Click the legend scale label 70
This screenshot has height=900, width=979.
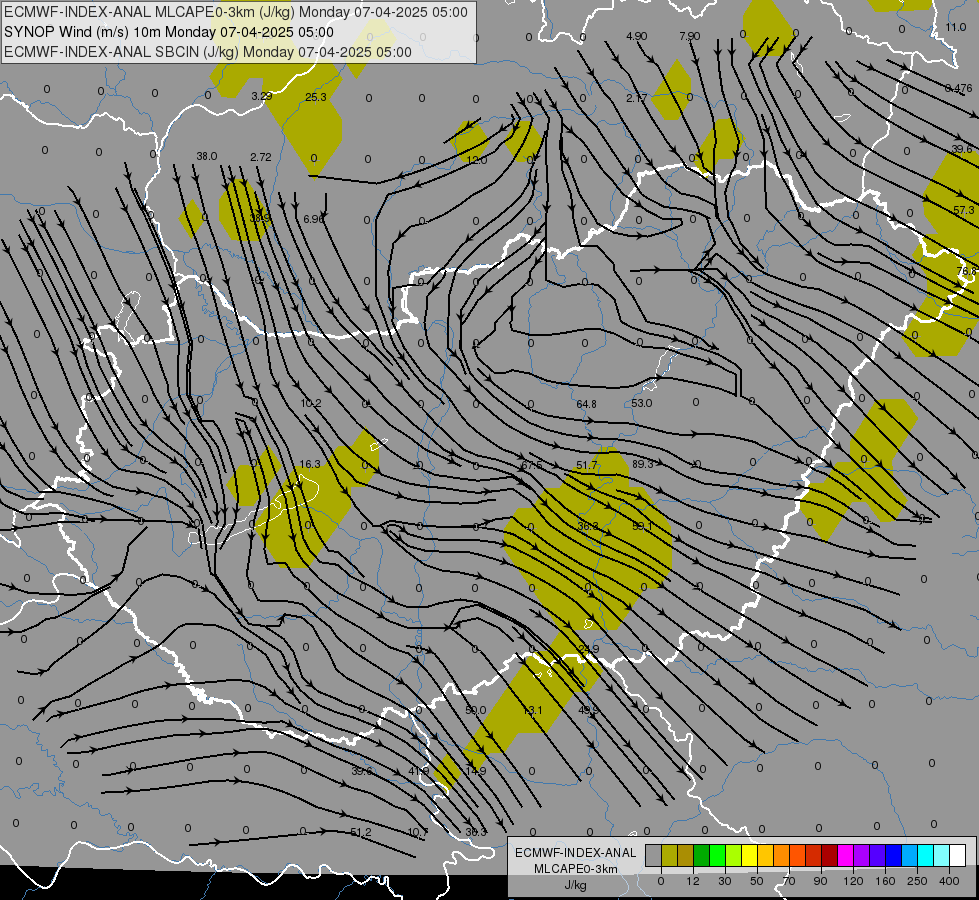click(789, 881)
